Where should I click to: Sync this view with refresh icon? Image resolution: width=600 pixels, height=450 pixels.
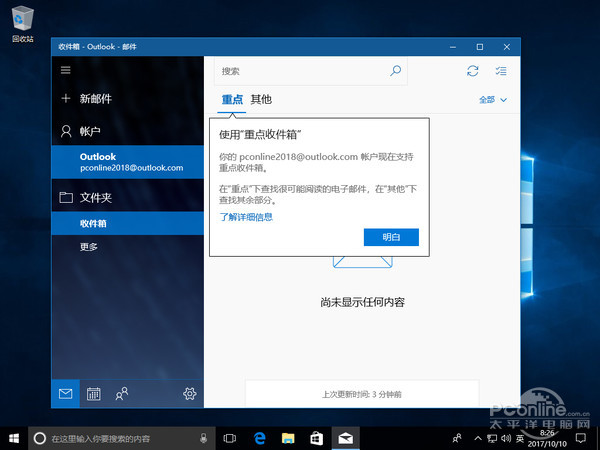pyautogui.click(x=473, y=71)
